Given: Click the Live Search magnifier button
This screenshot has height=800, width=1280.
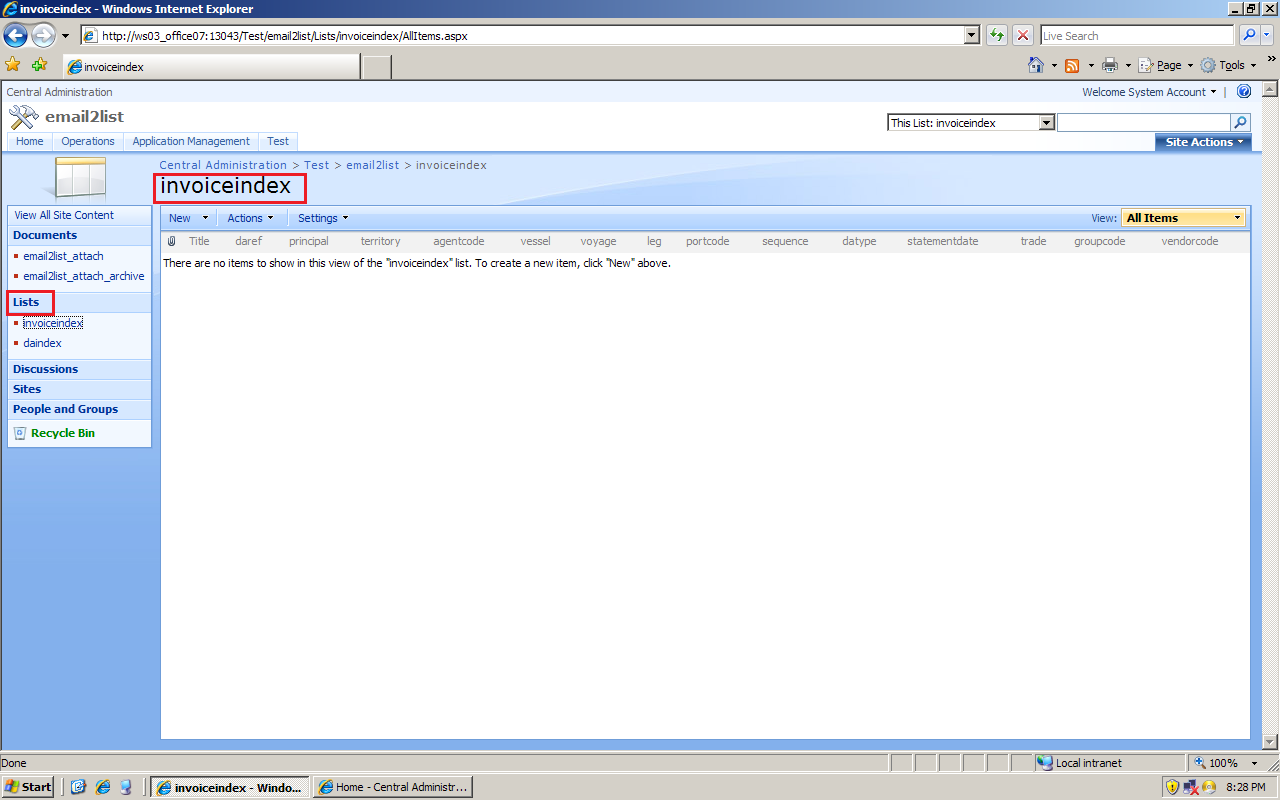Looking at the screenshot, I should (x=1249, y=36).
